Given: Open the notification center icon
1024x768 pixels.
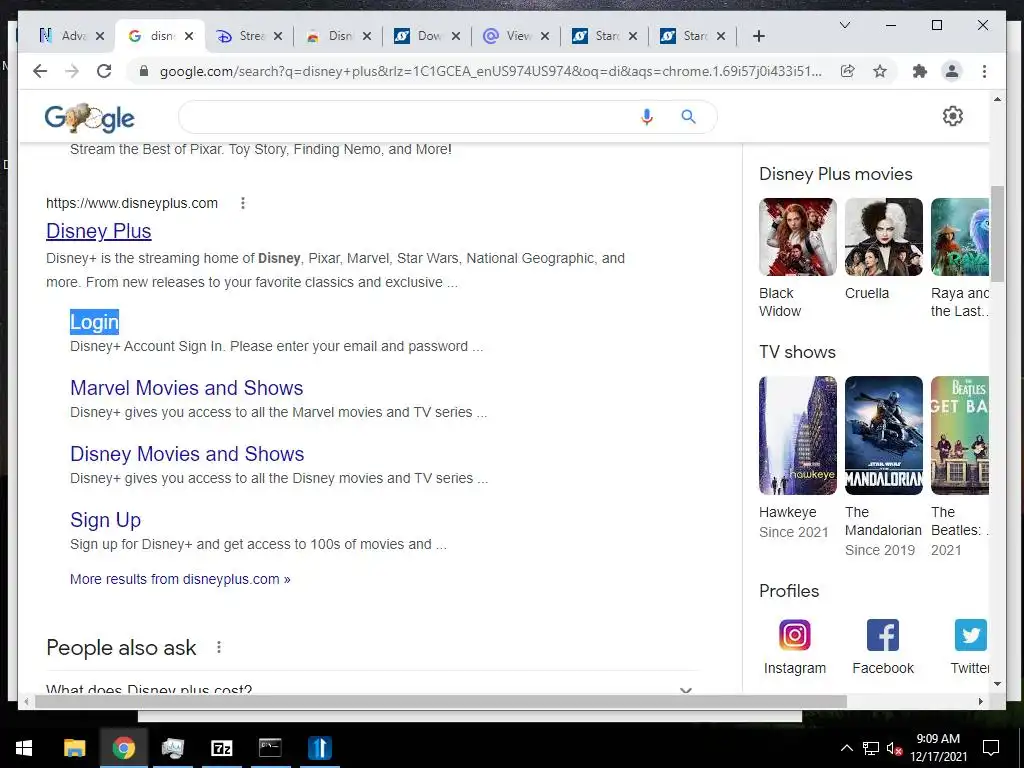Looking at the screenshot, I should click(x=991, y=748).
